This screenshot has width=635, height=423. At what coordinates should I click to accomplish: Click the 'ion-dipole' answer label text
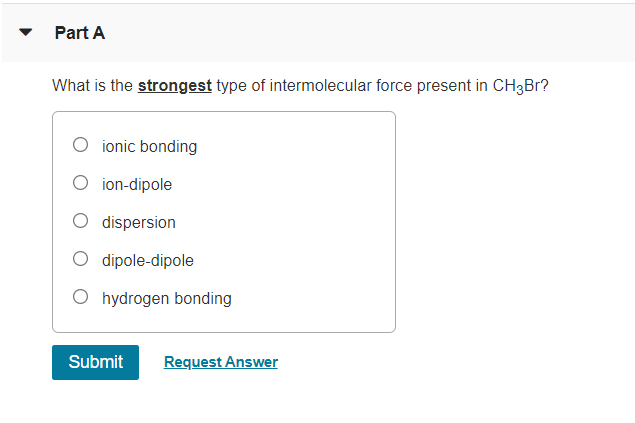[137, 185]
